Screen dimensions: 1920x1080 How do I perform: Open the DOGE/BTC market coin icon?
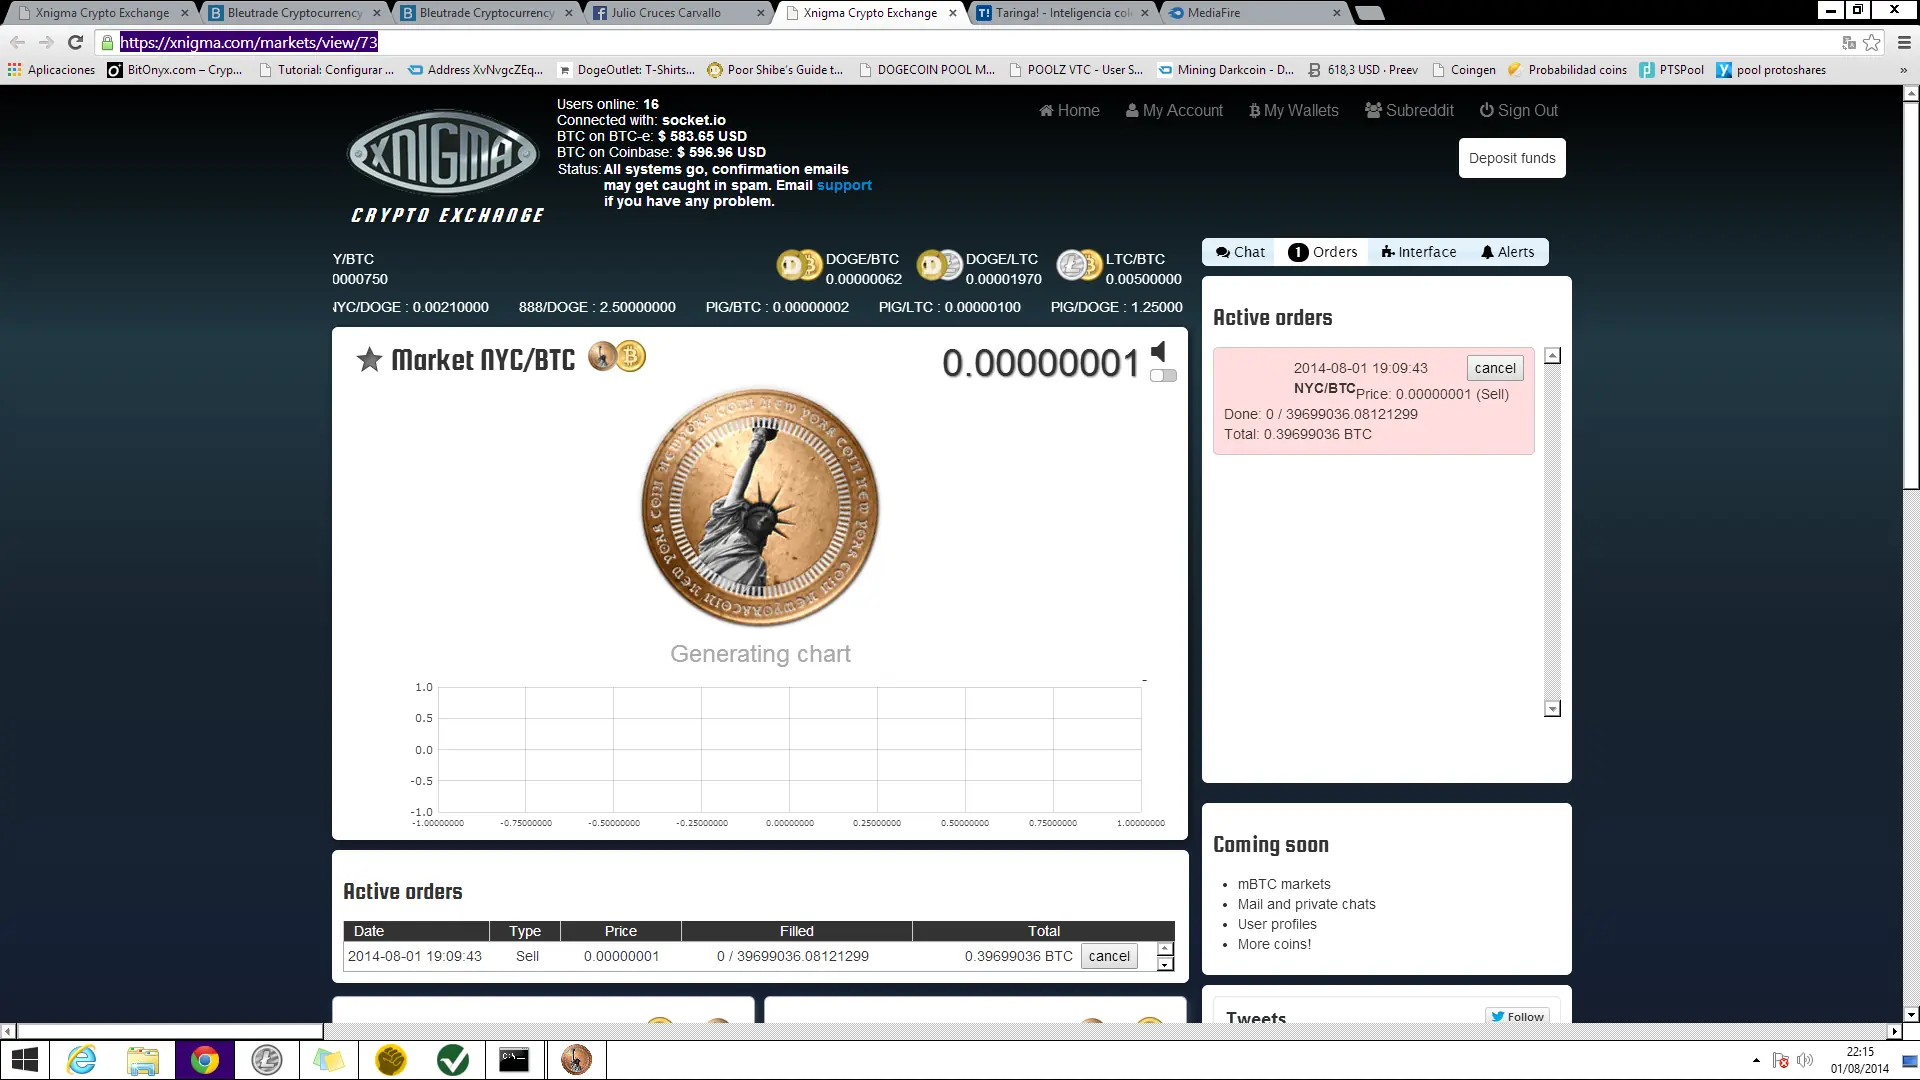click(798, 266)
